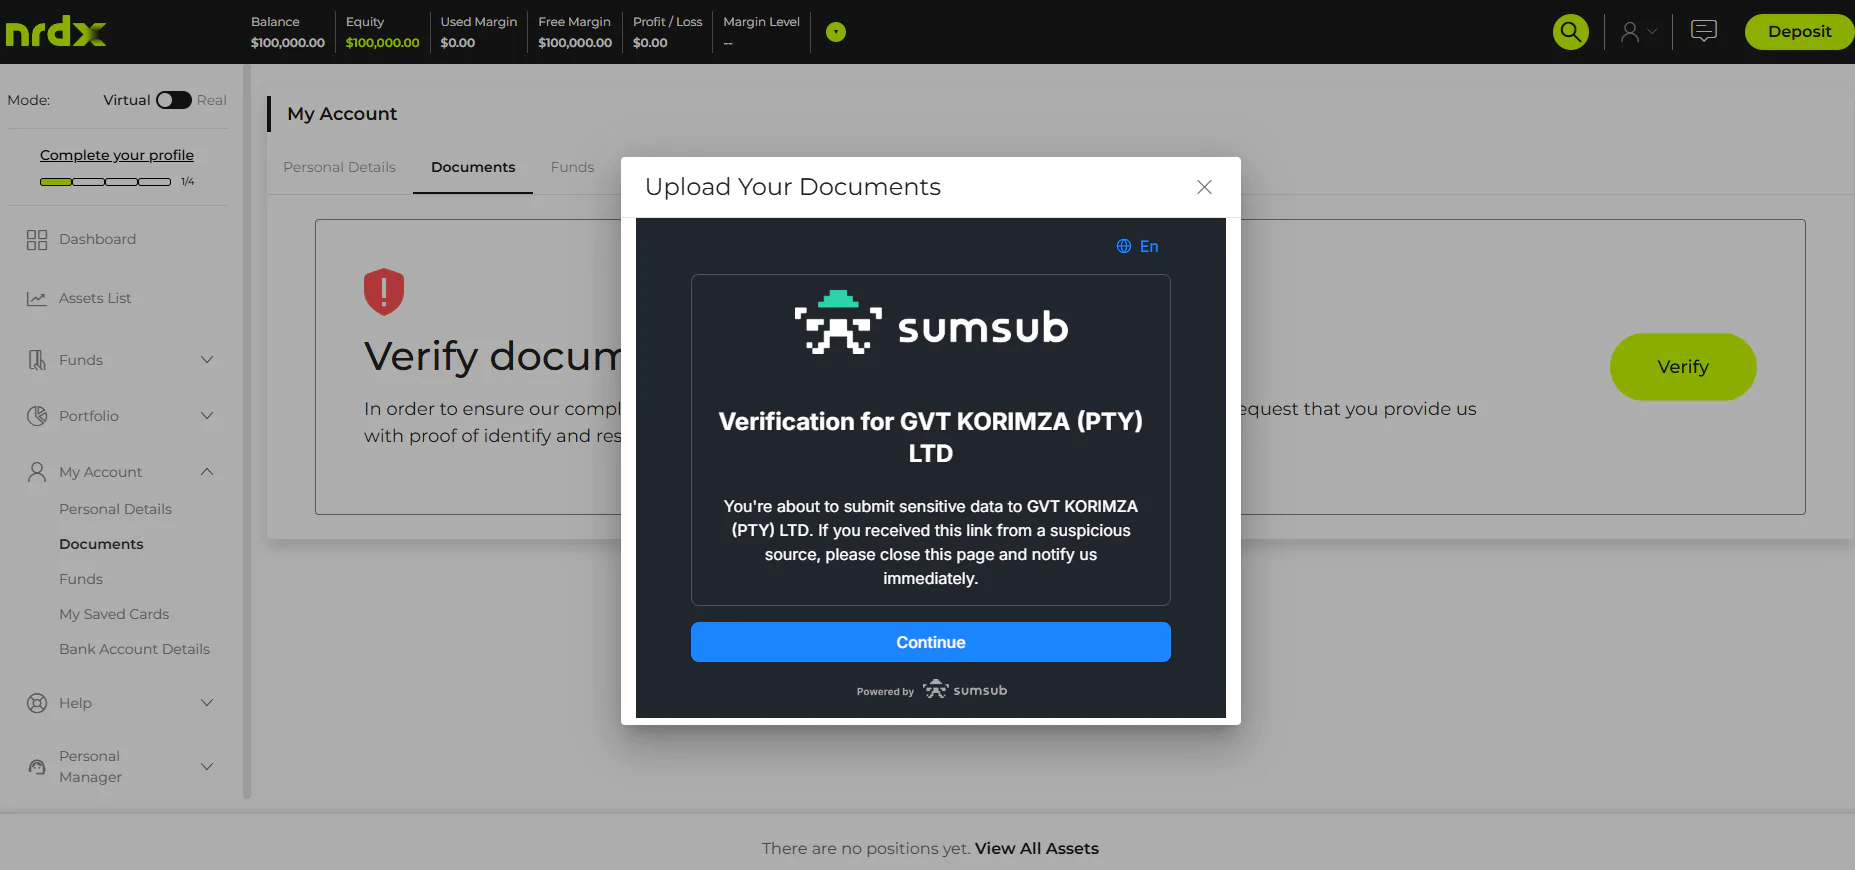Open Complete your profile link
This screenshot has width=1855, height=870.
pos(117,155)
